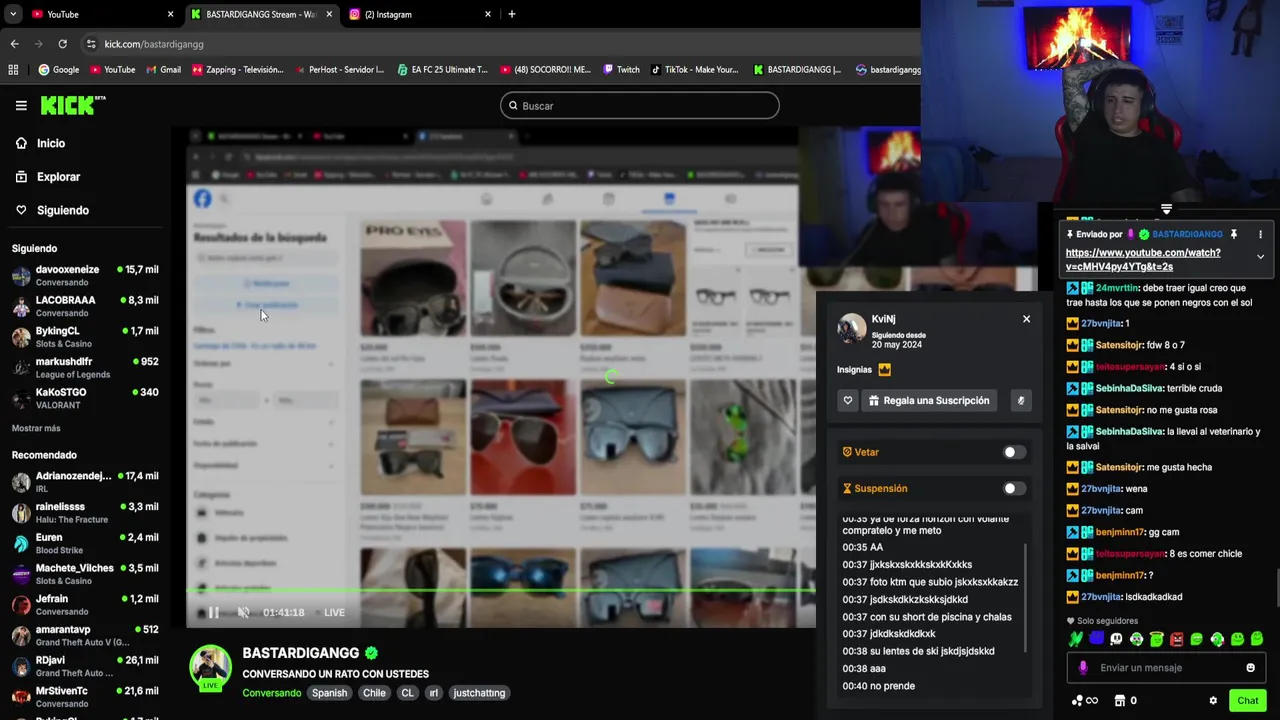This screenshot has height=720, width=1280.
Task: Open KaKoSTGO channel in the sidebar
Action: (x=85, y=398)
